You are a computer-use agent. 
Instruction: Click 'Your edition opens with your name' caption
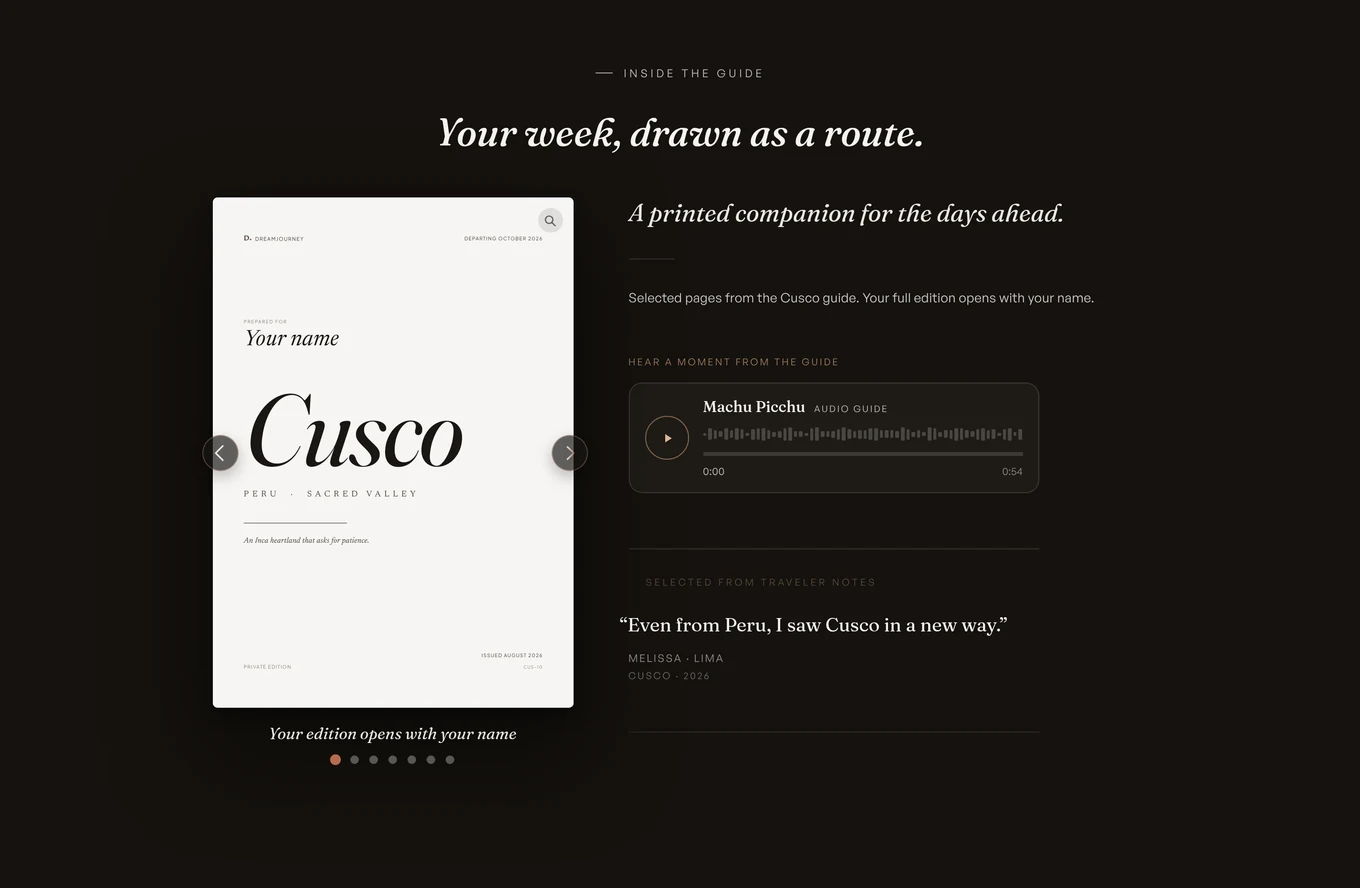393,734
